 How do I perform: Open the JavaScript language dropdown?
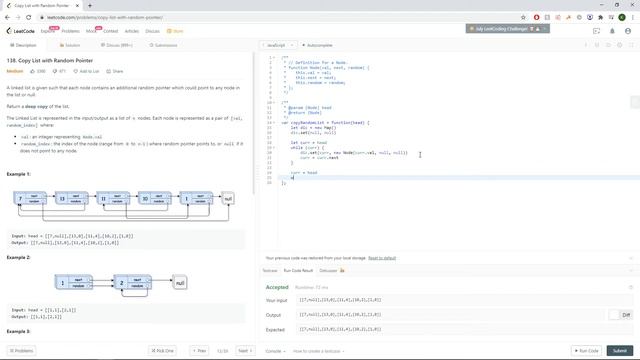tap(278, 45)
